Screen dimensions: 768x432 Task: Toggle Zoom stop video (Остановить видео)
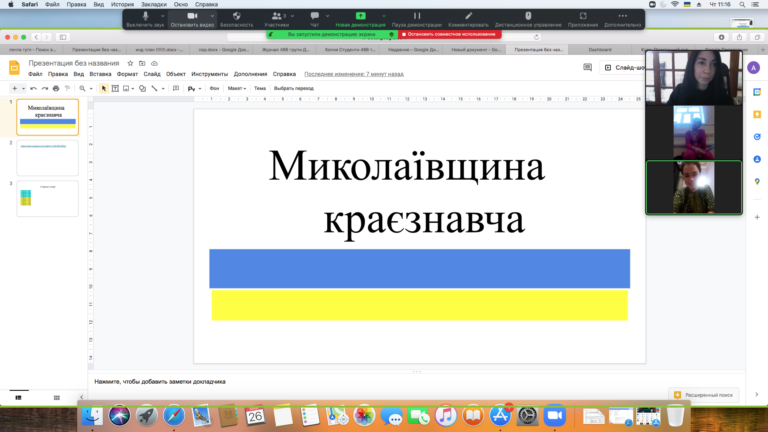191,19
